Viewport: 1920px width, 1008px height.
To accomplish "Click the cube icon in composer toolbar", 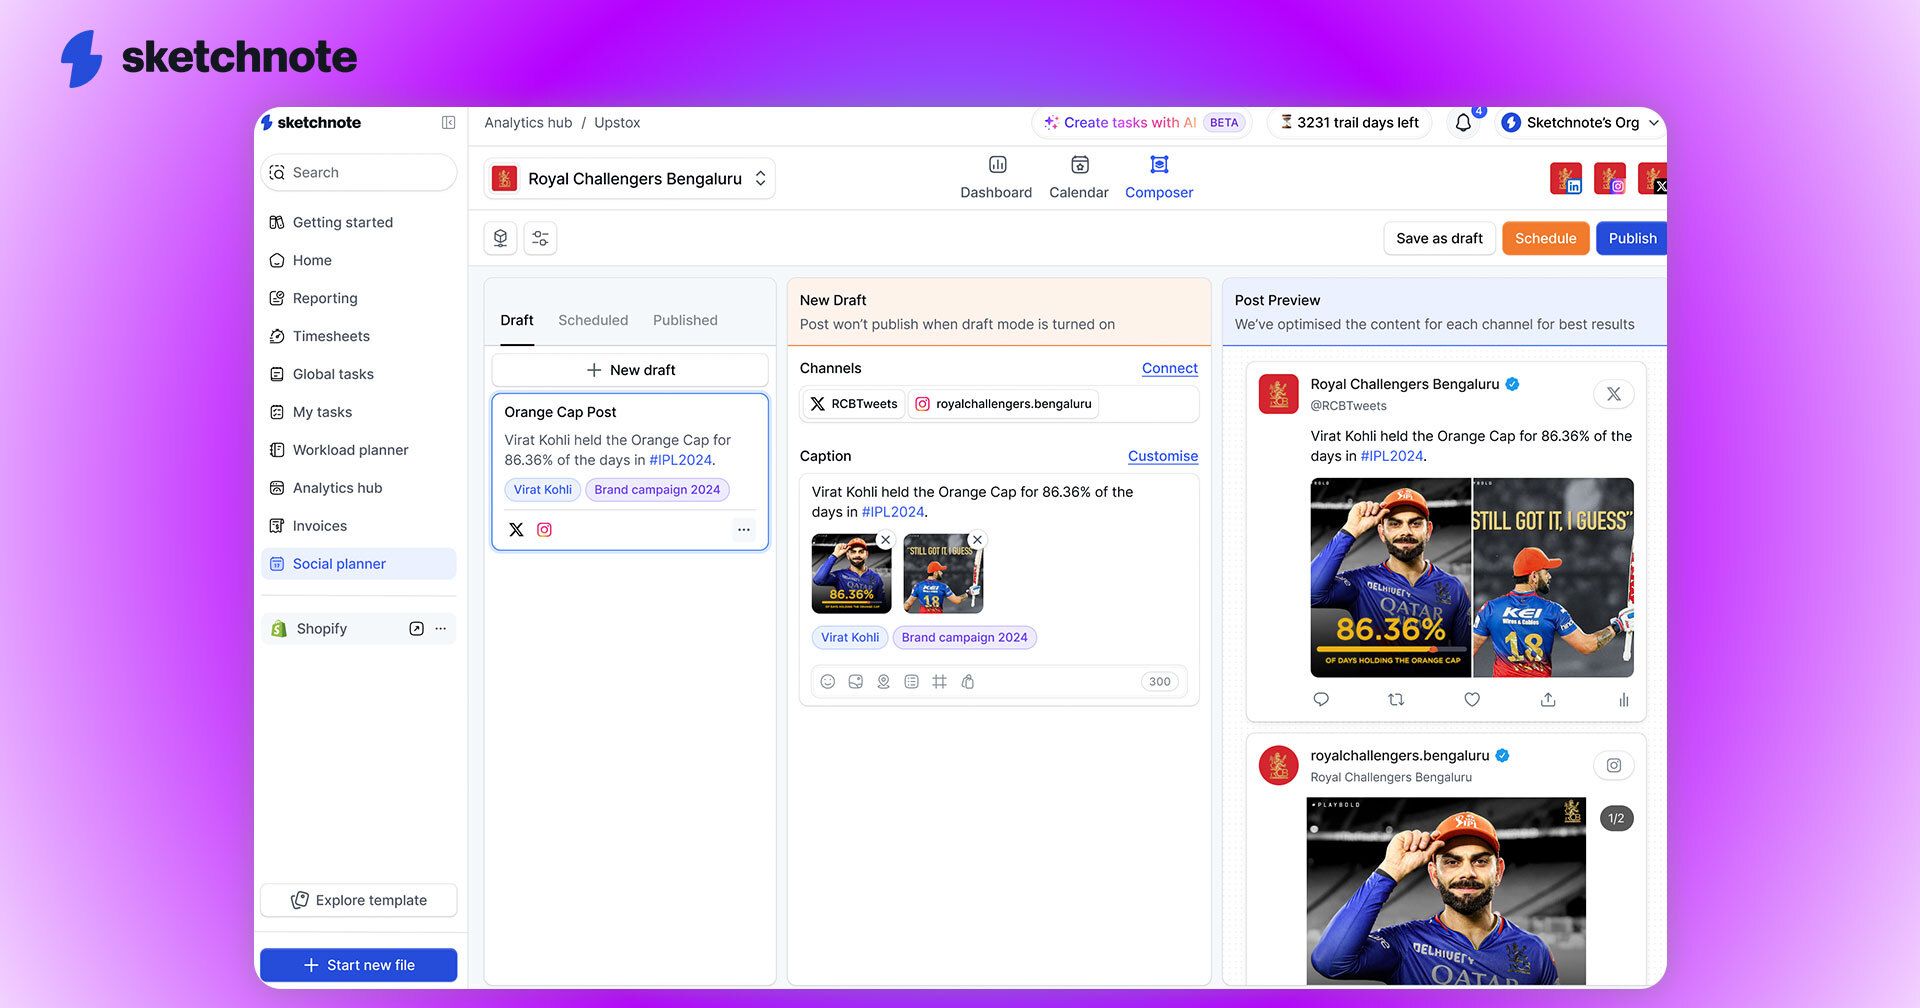I will click(501, 238).
